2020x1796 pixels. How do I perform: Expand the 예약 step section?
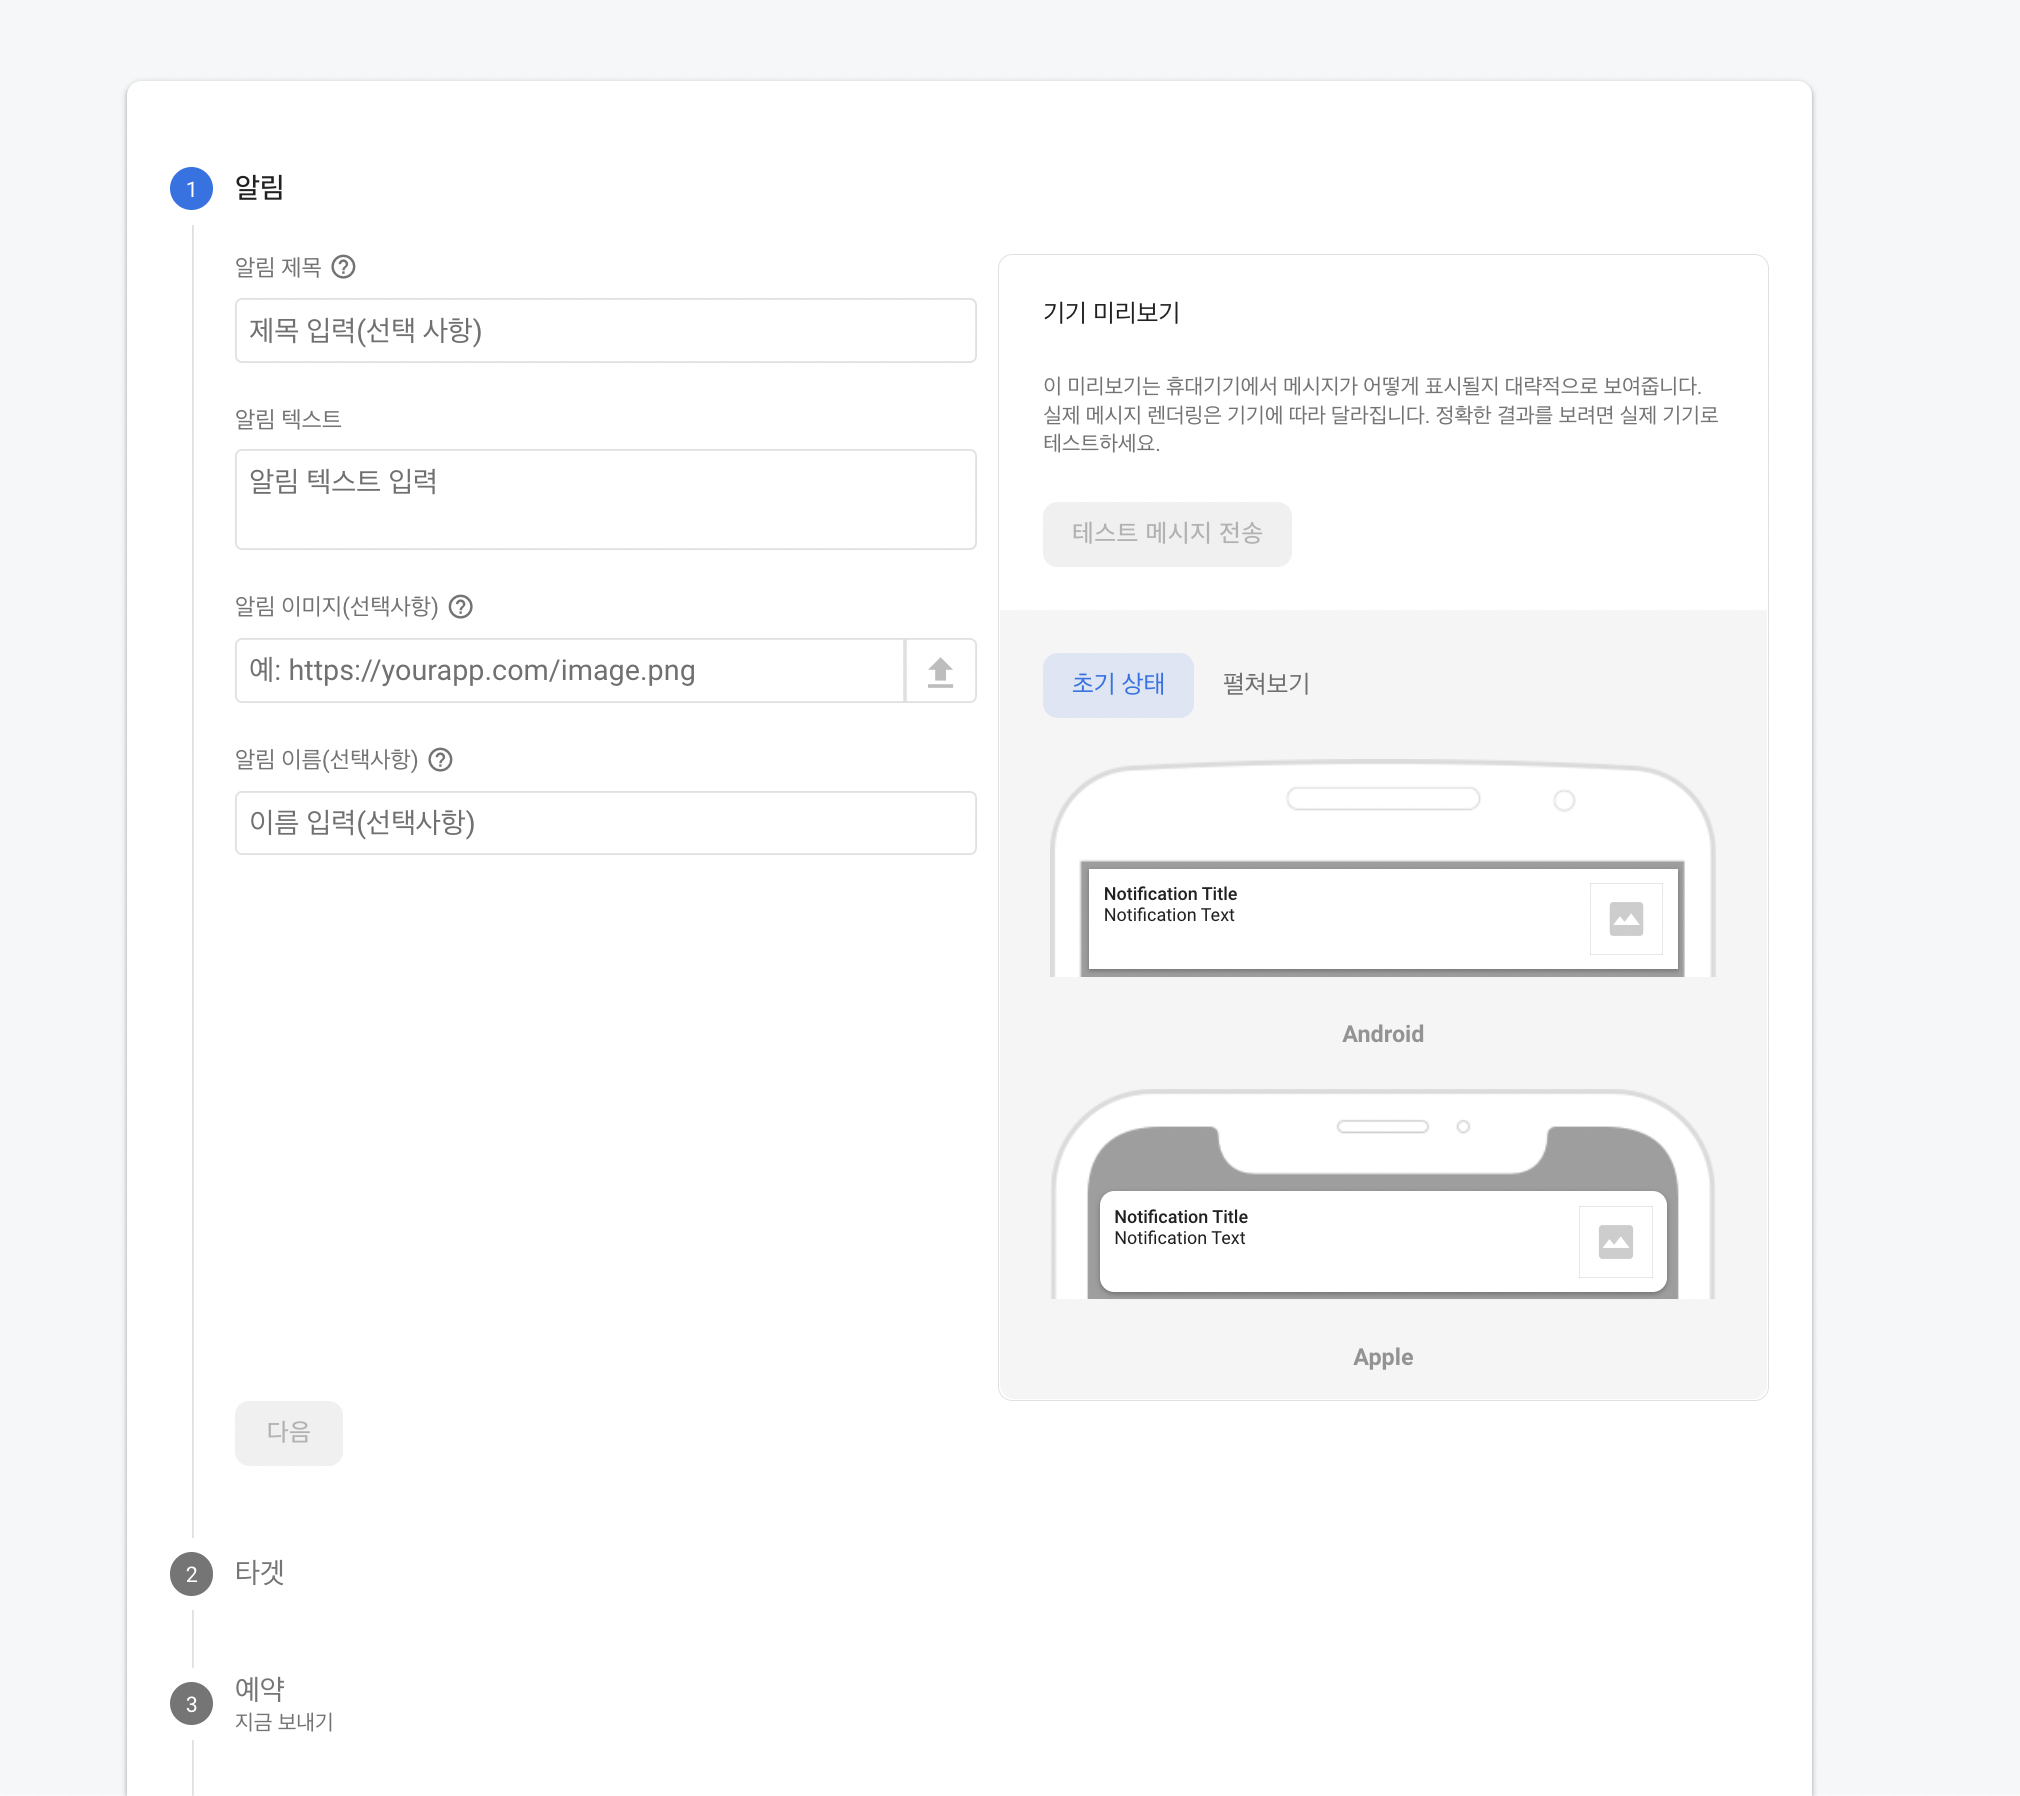pyautogui.click(x=260, y=1689)
